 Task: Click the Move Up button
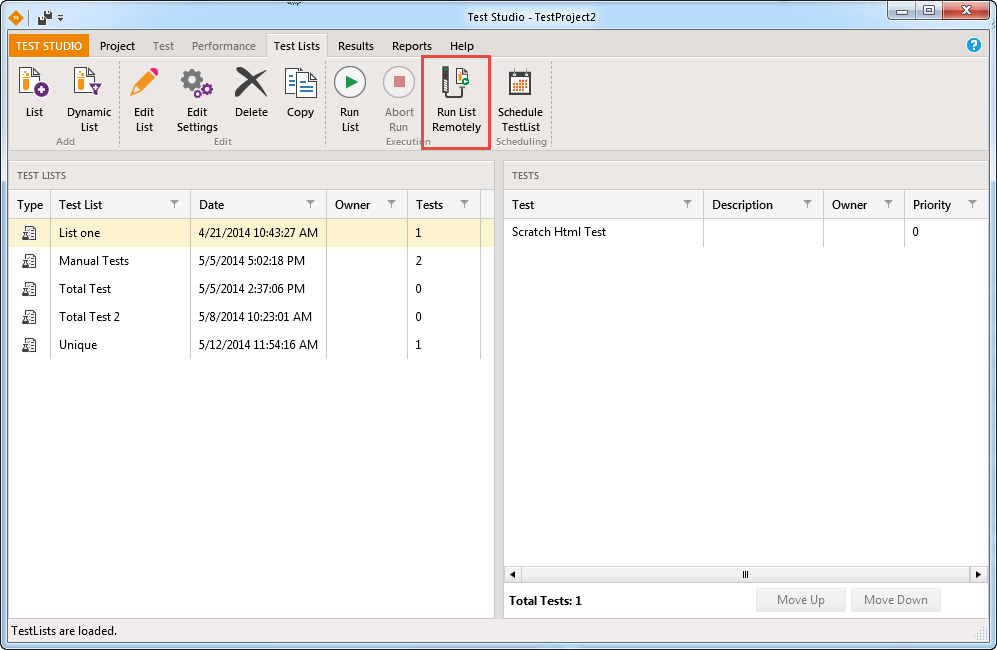click(x=801, y=600)
